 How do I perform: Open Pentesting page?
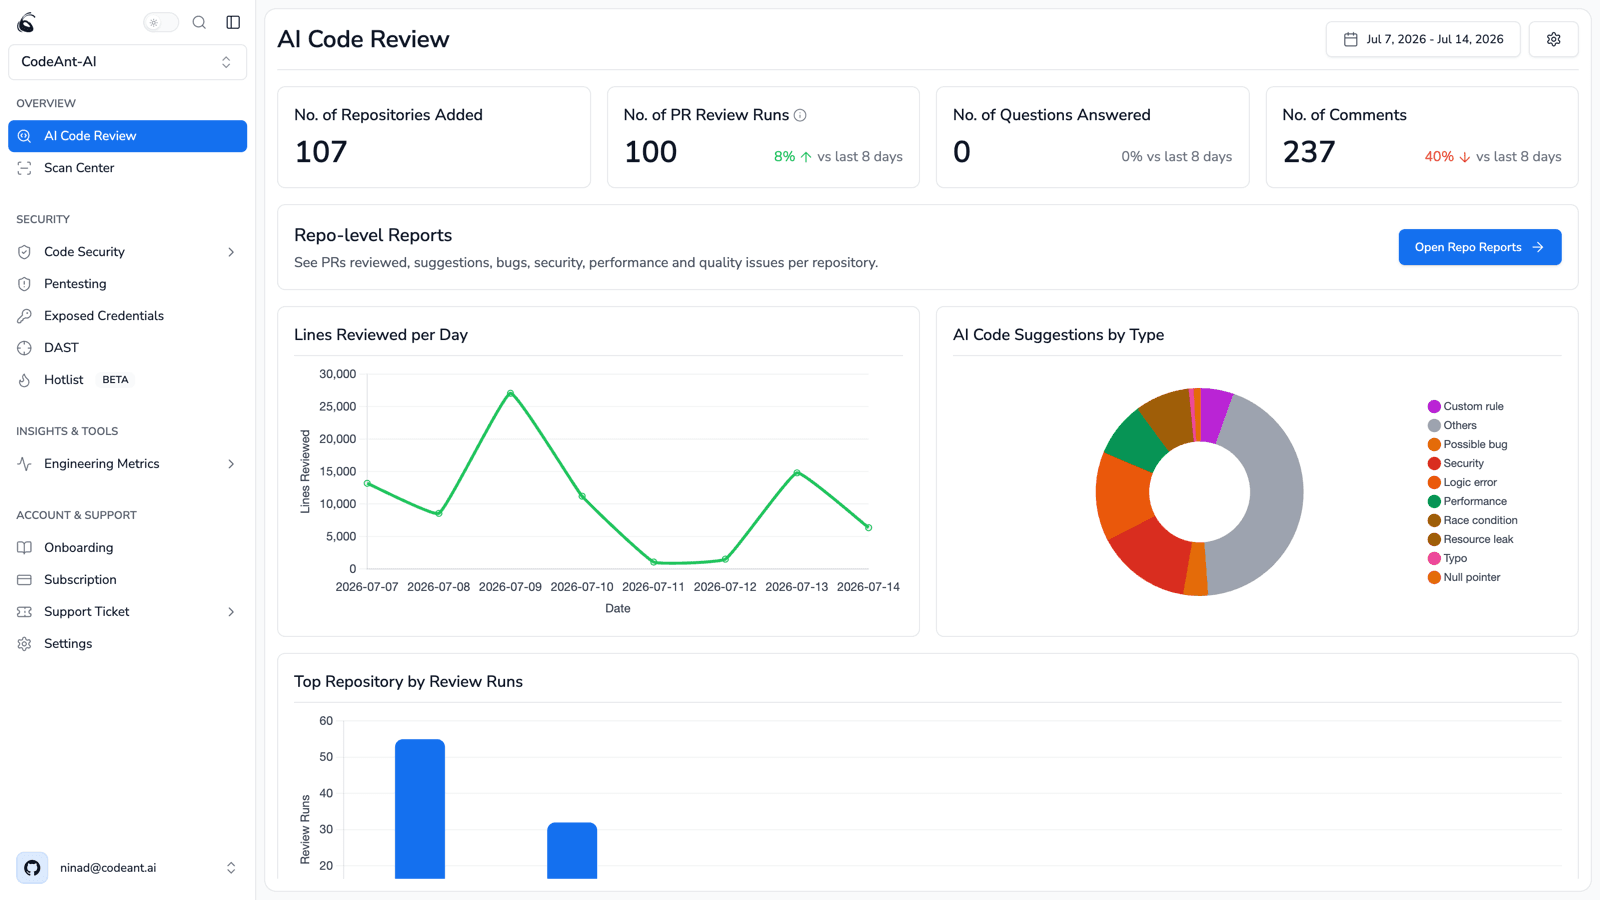[127, 284]
